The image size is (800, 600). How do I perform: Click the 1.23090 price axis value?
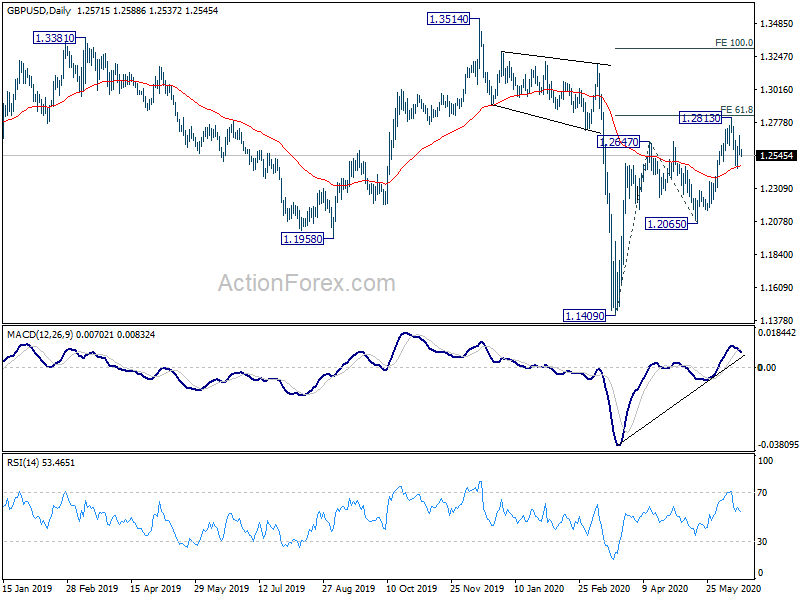(777, 189)
